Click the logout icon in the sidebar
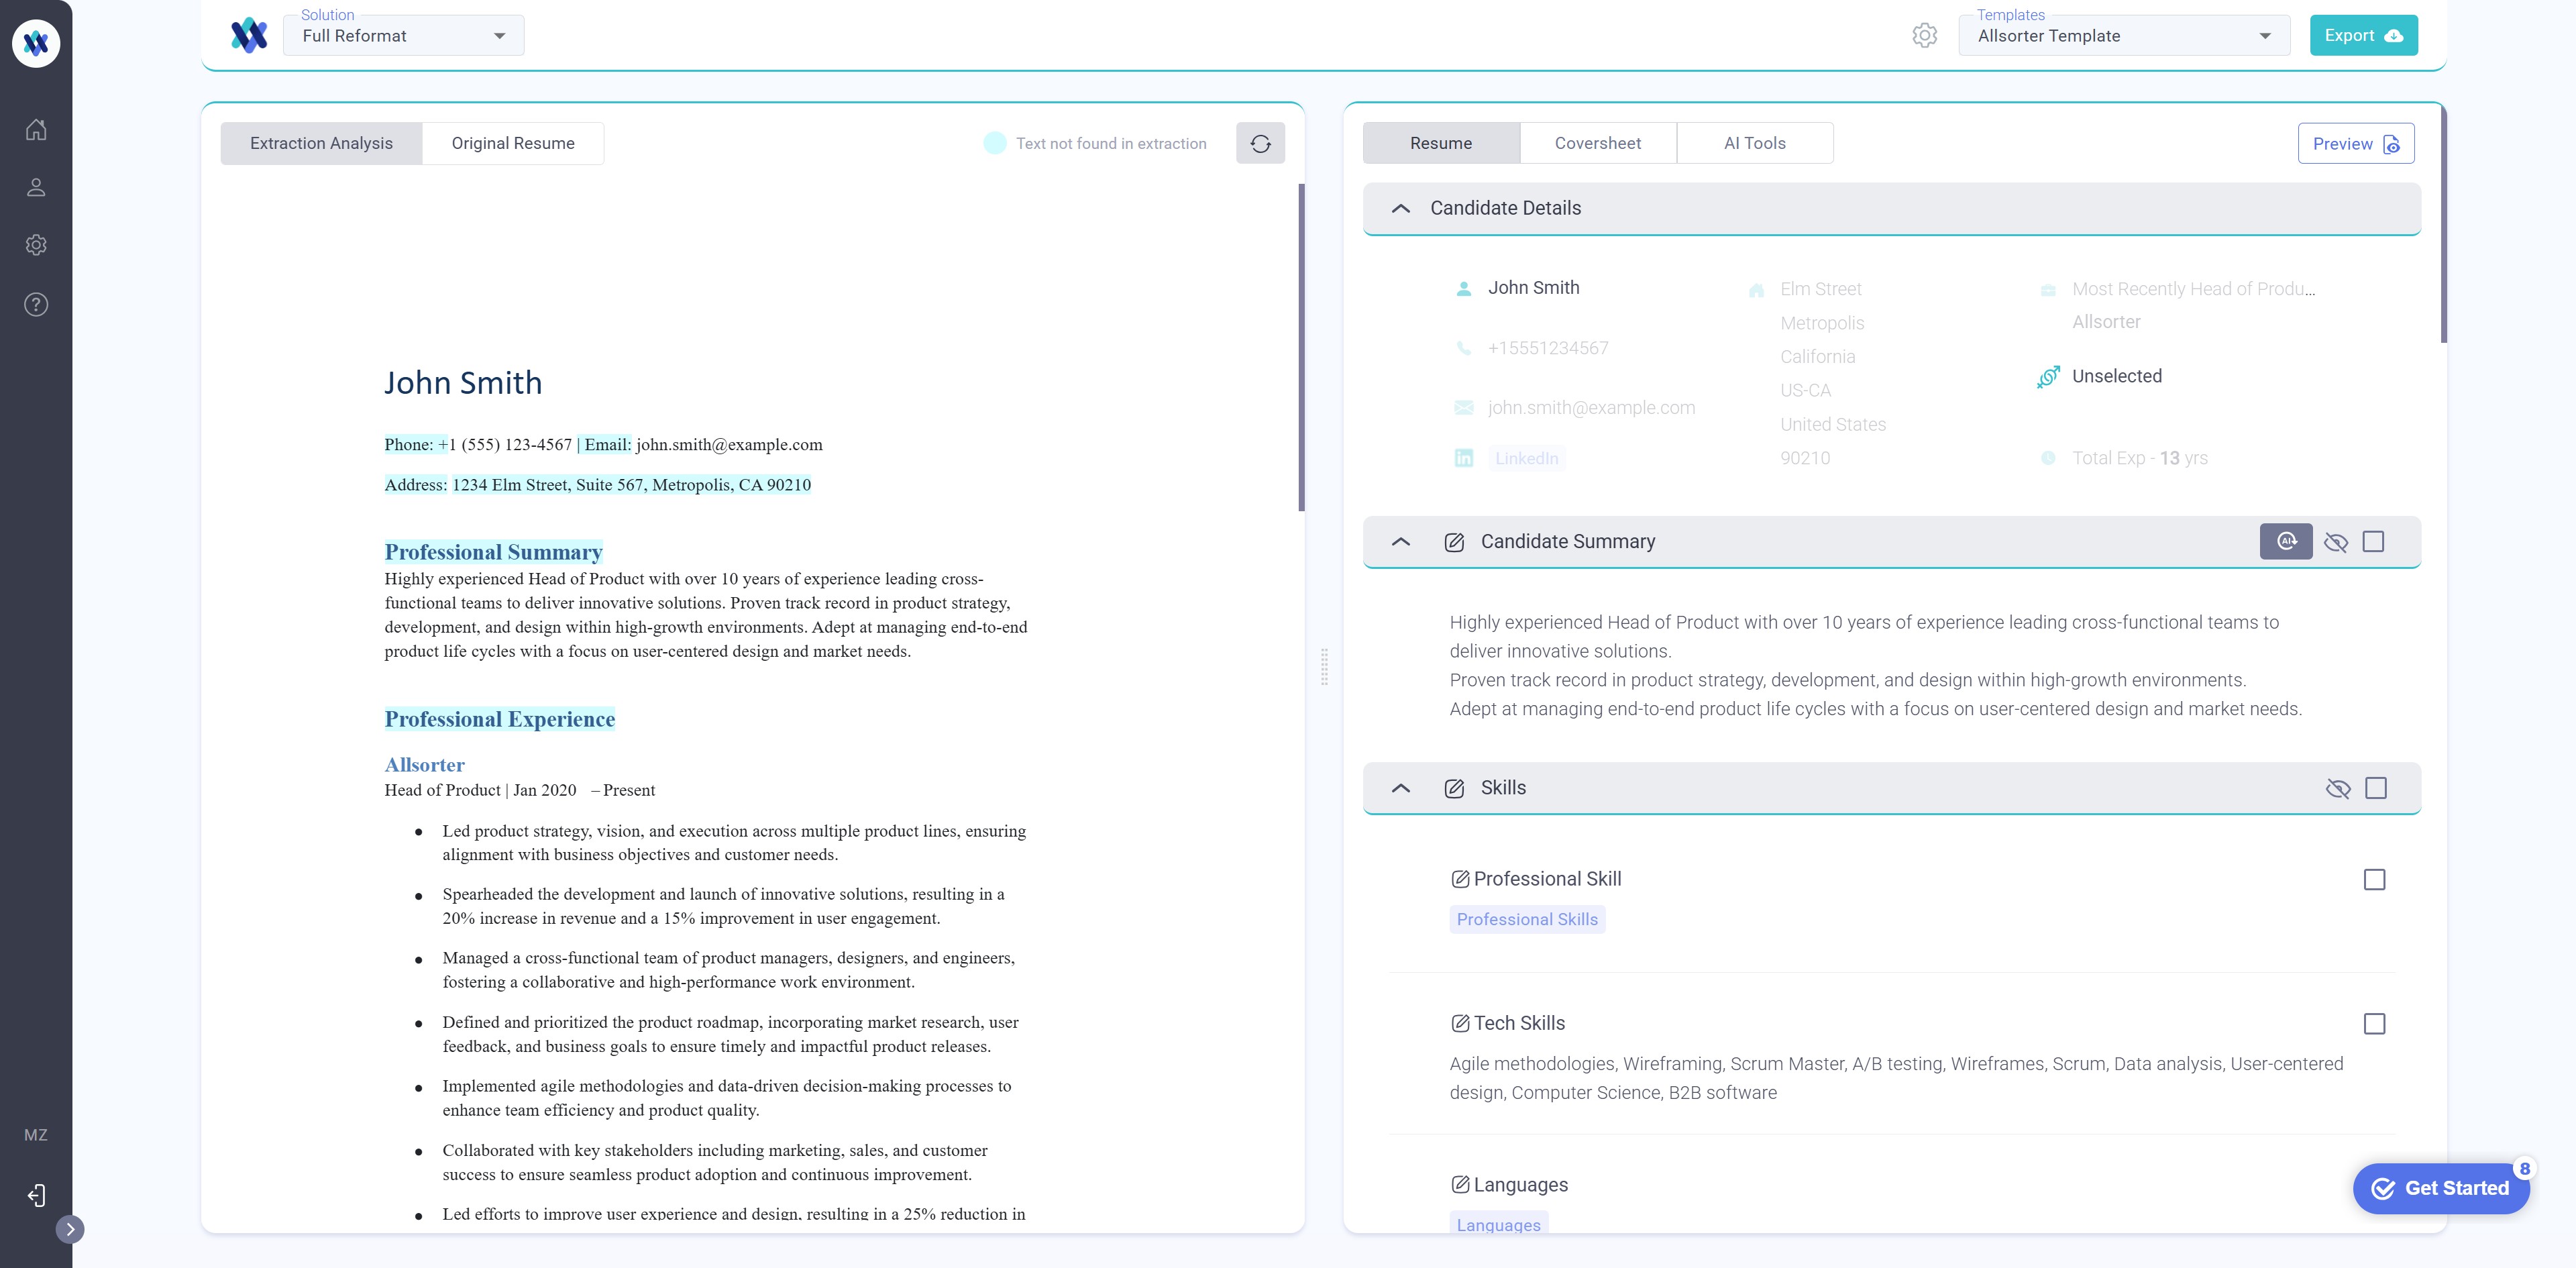The image size is (2576, 1268). click(x=36, y=1196)
